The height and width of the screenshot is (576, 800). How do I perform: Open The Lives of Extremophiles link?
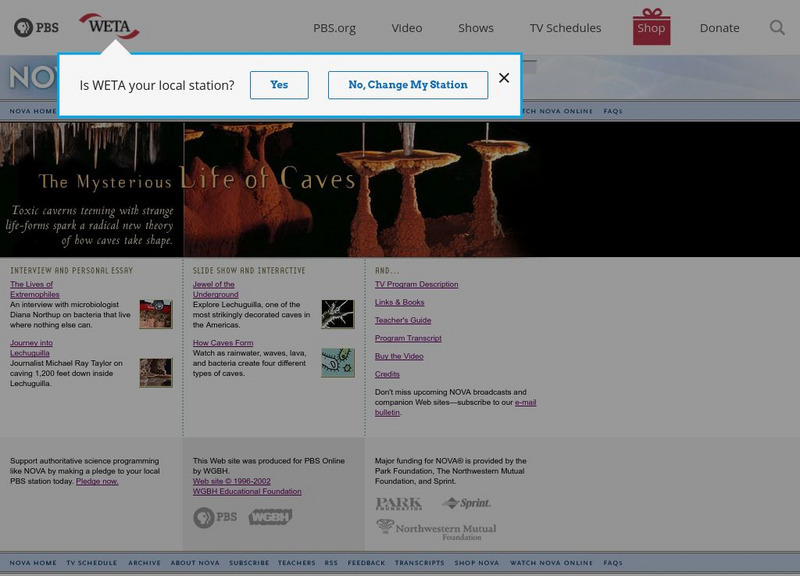point(34,289)
